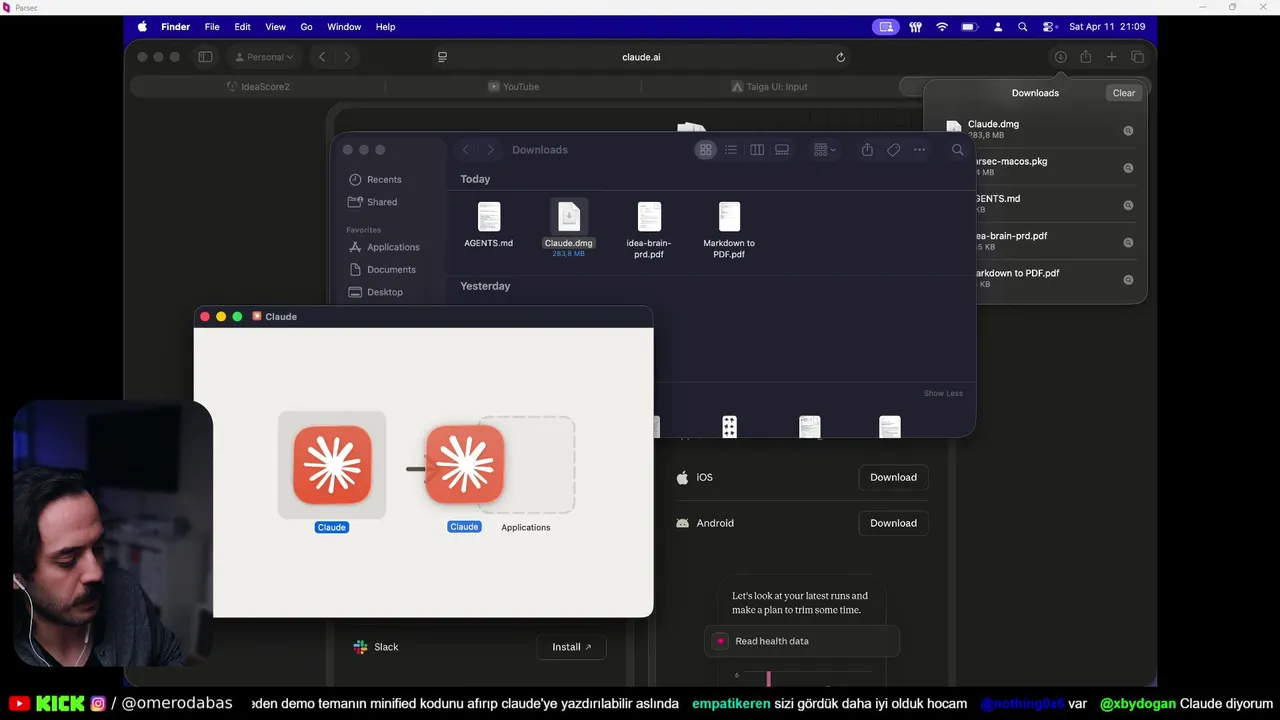Click Finder share icon
This screenshot has width=1280, height=720.
[x=867, y=150]
